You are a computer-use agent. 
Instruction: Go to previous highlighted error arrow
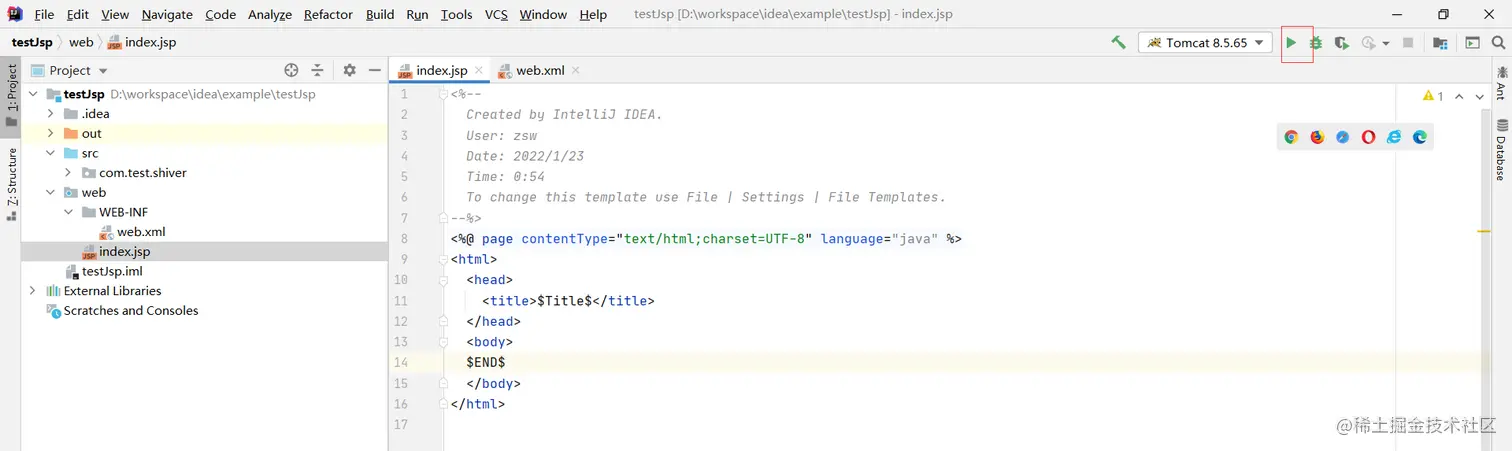1459,96
